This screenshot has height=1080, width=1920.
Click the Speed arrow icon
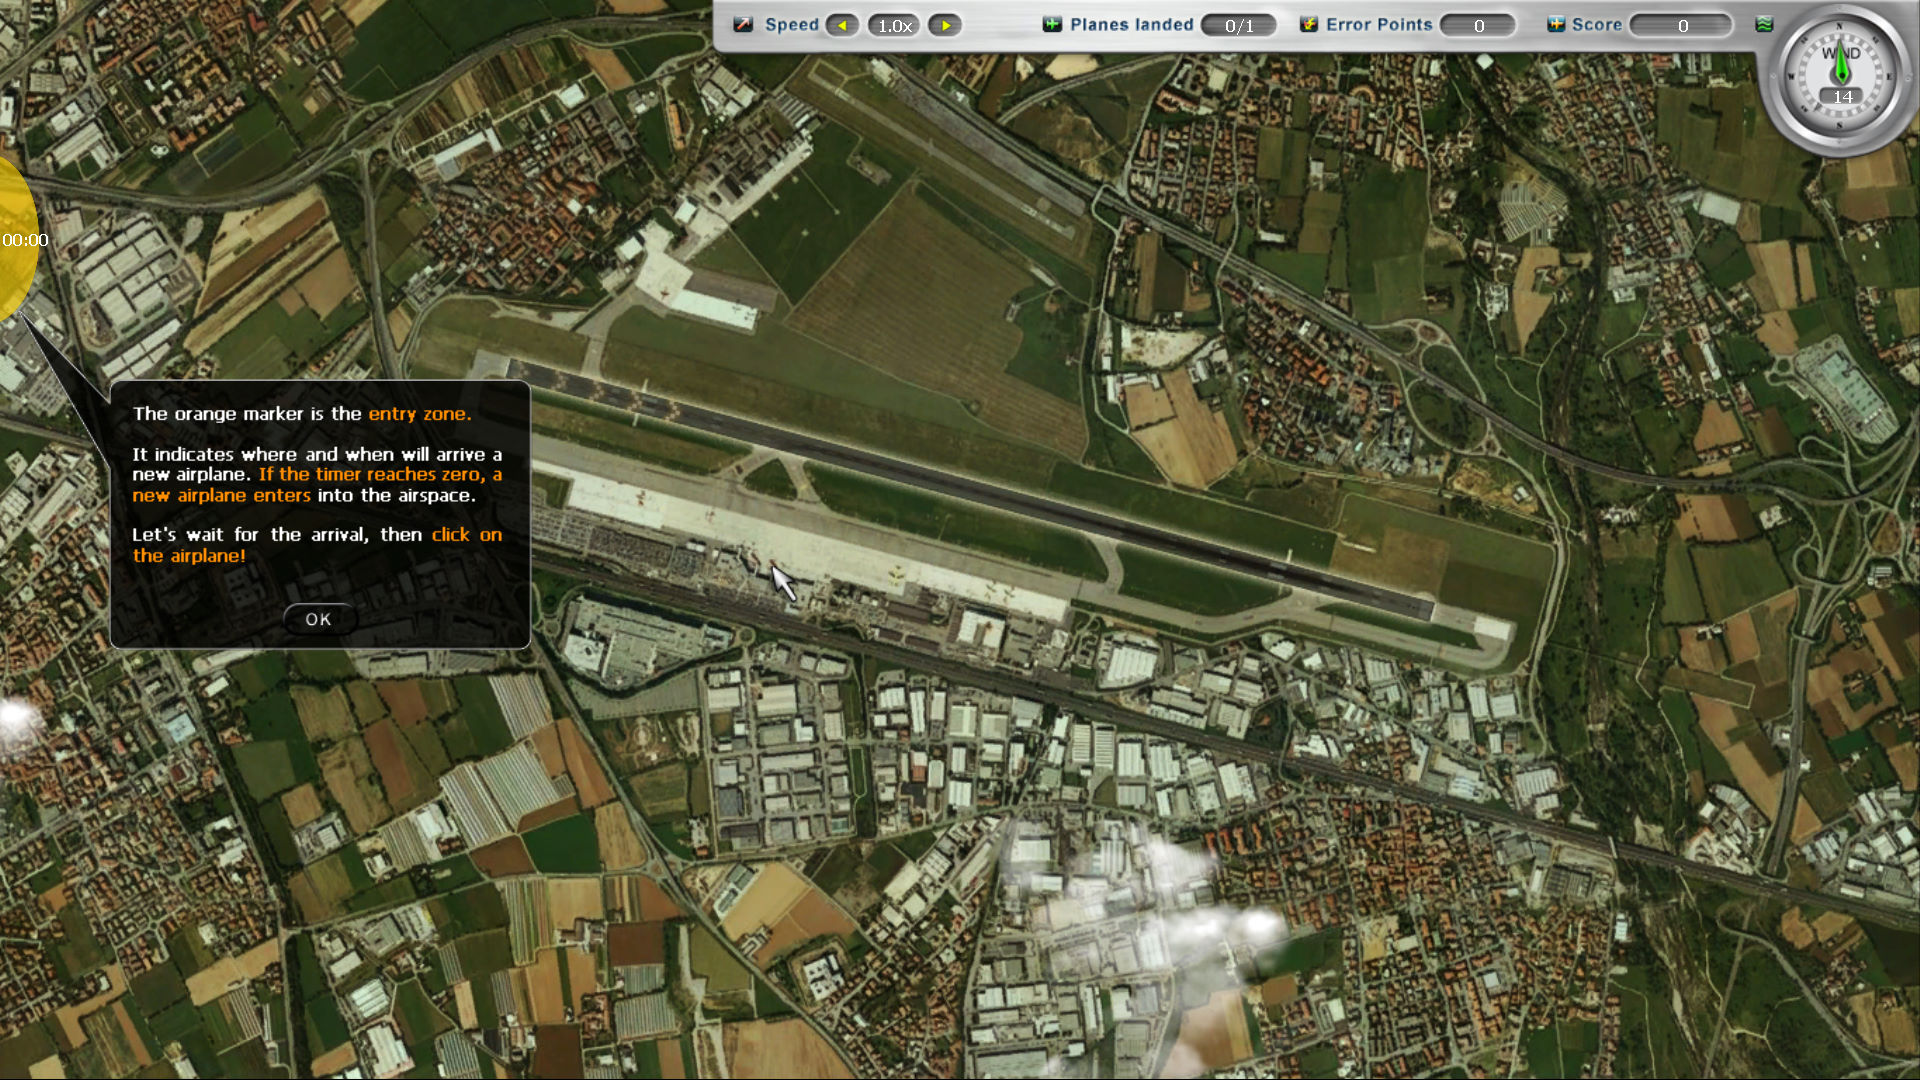743,24
